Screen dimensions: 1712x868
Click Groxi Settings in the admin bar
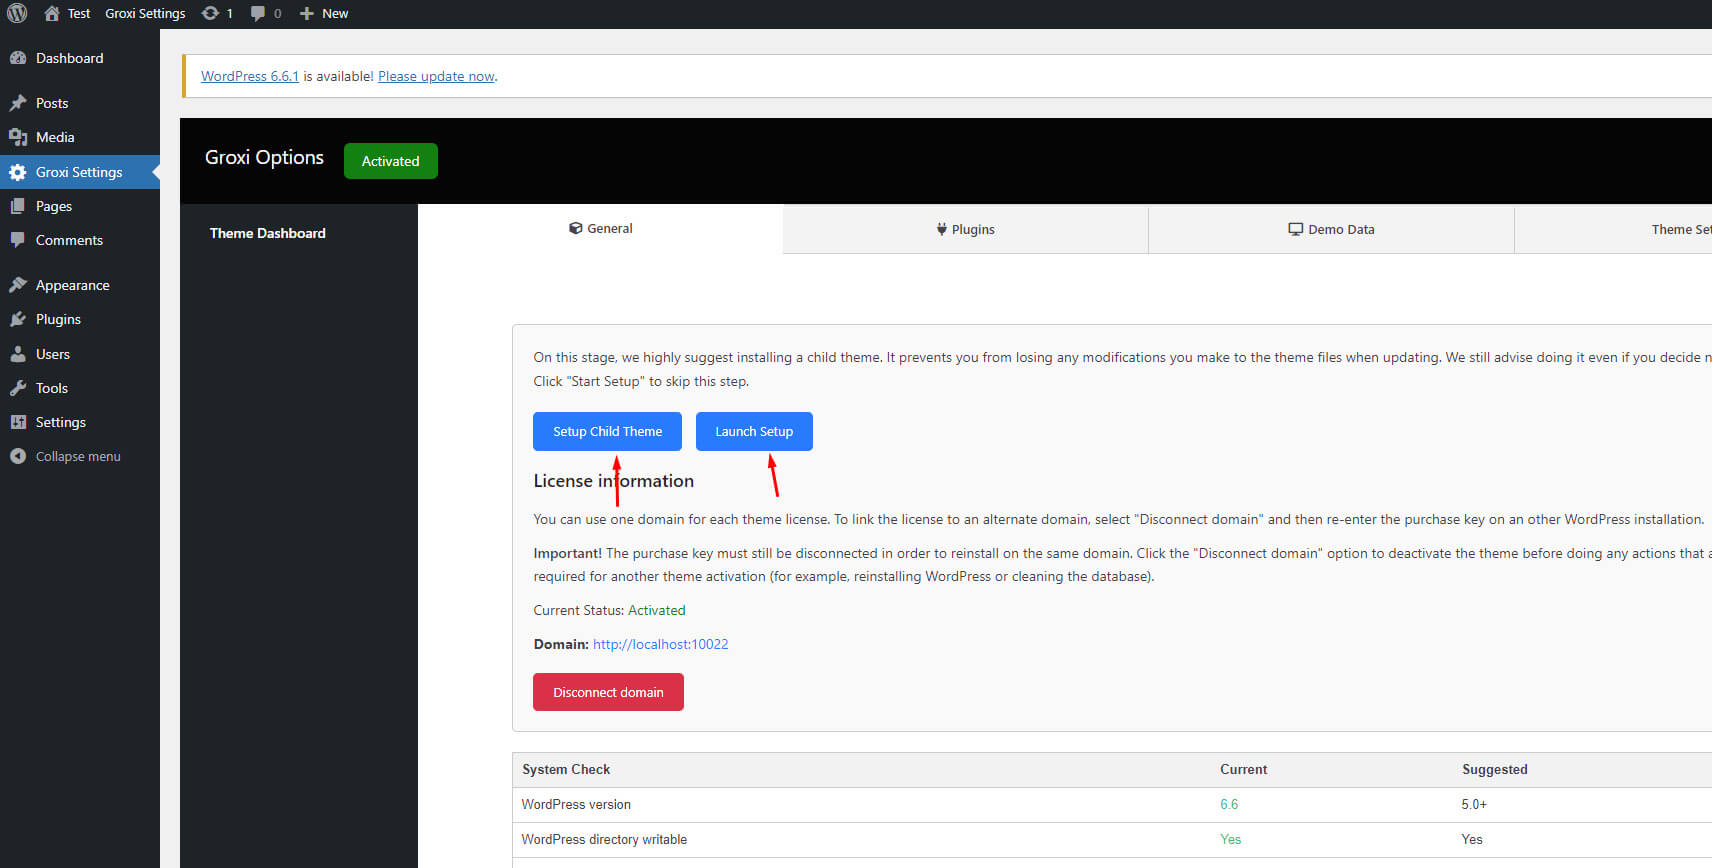(x=145, y=13)
